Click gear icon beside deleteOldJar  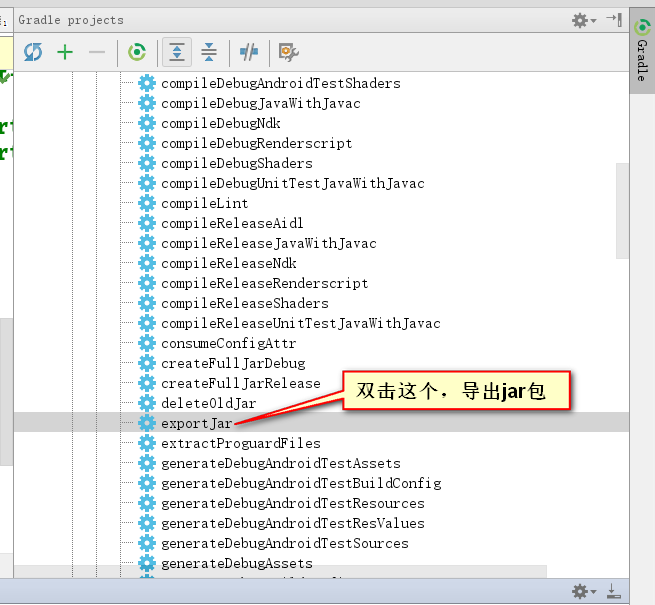point(147,403)
